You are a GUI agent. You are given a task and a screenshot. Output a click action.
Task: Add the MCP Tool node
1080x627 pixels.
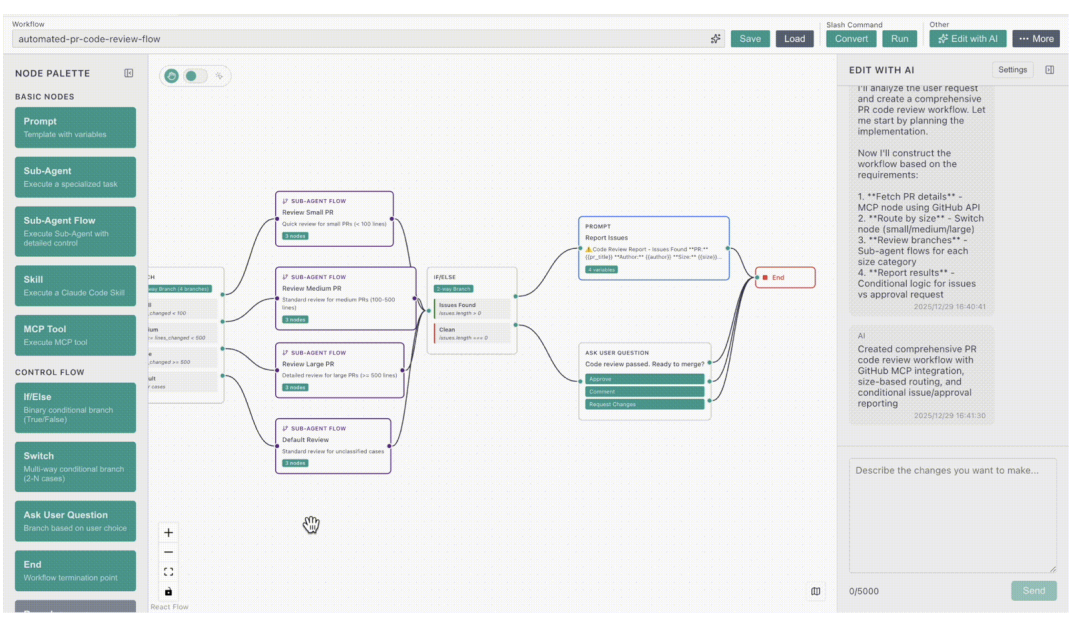pos(75,335)
